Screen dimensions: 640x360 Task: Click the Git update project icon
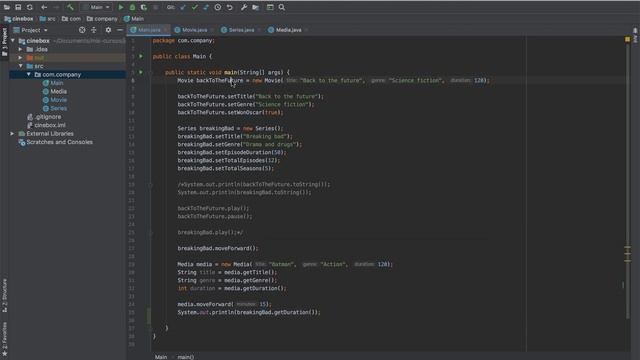pyautogui.click(x=183, y=7)
